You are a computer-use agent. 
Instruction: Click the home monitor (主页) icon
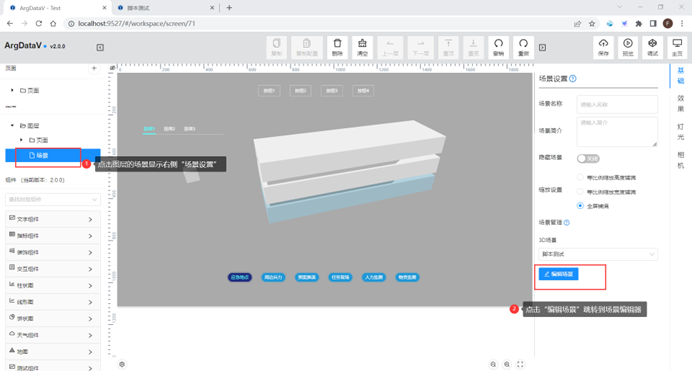(x=677, y=47)
